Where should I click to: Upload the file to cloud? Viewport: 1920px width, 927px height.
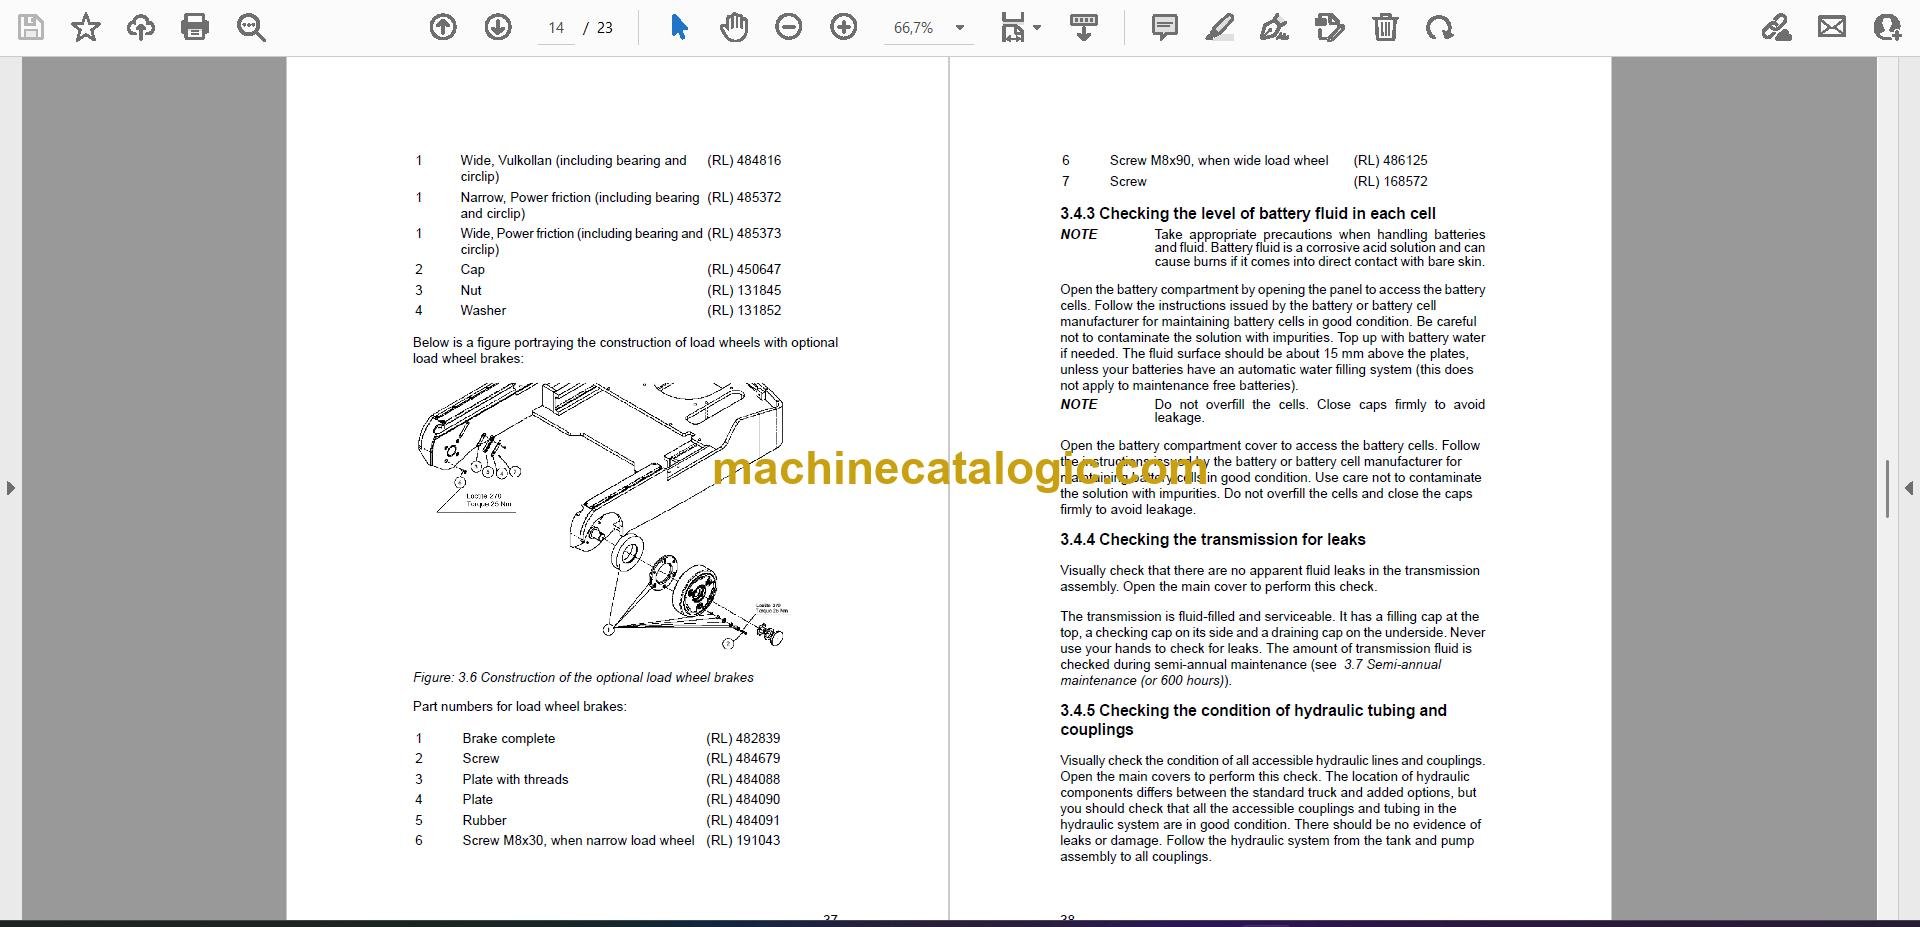click(140, 27)
